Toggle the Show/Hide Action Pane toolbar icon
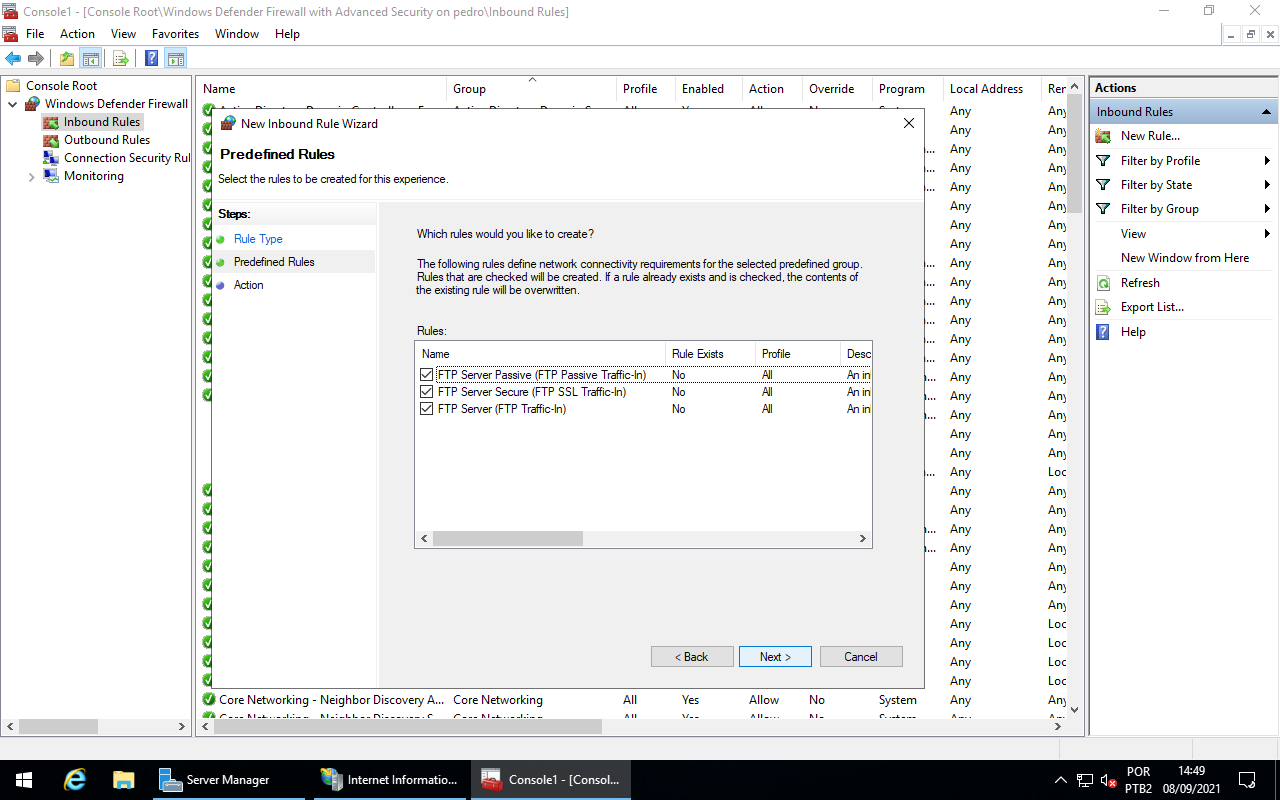The image size is (1280, 800). pyautogui.click(x=176, y=57)
